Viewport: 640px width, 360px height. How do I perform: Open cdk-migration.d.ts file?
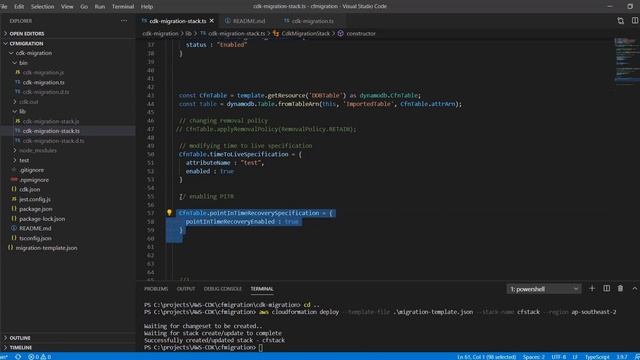[x=46, y=92]
